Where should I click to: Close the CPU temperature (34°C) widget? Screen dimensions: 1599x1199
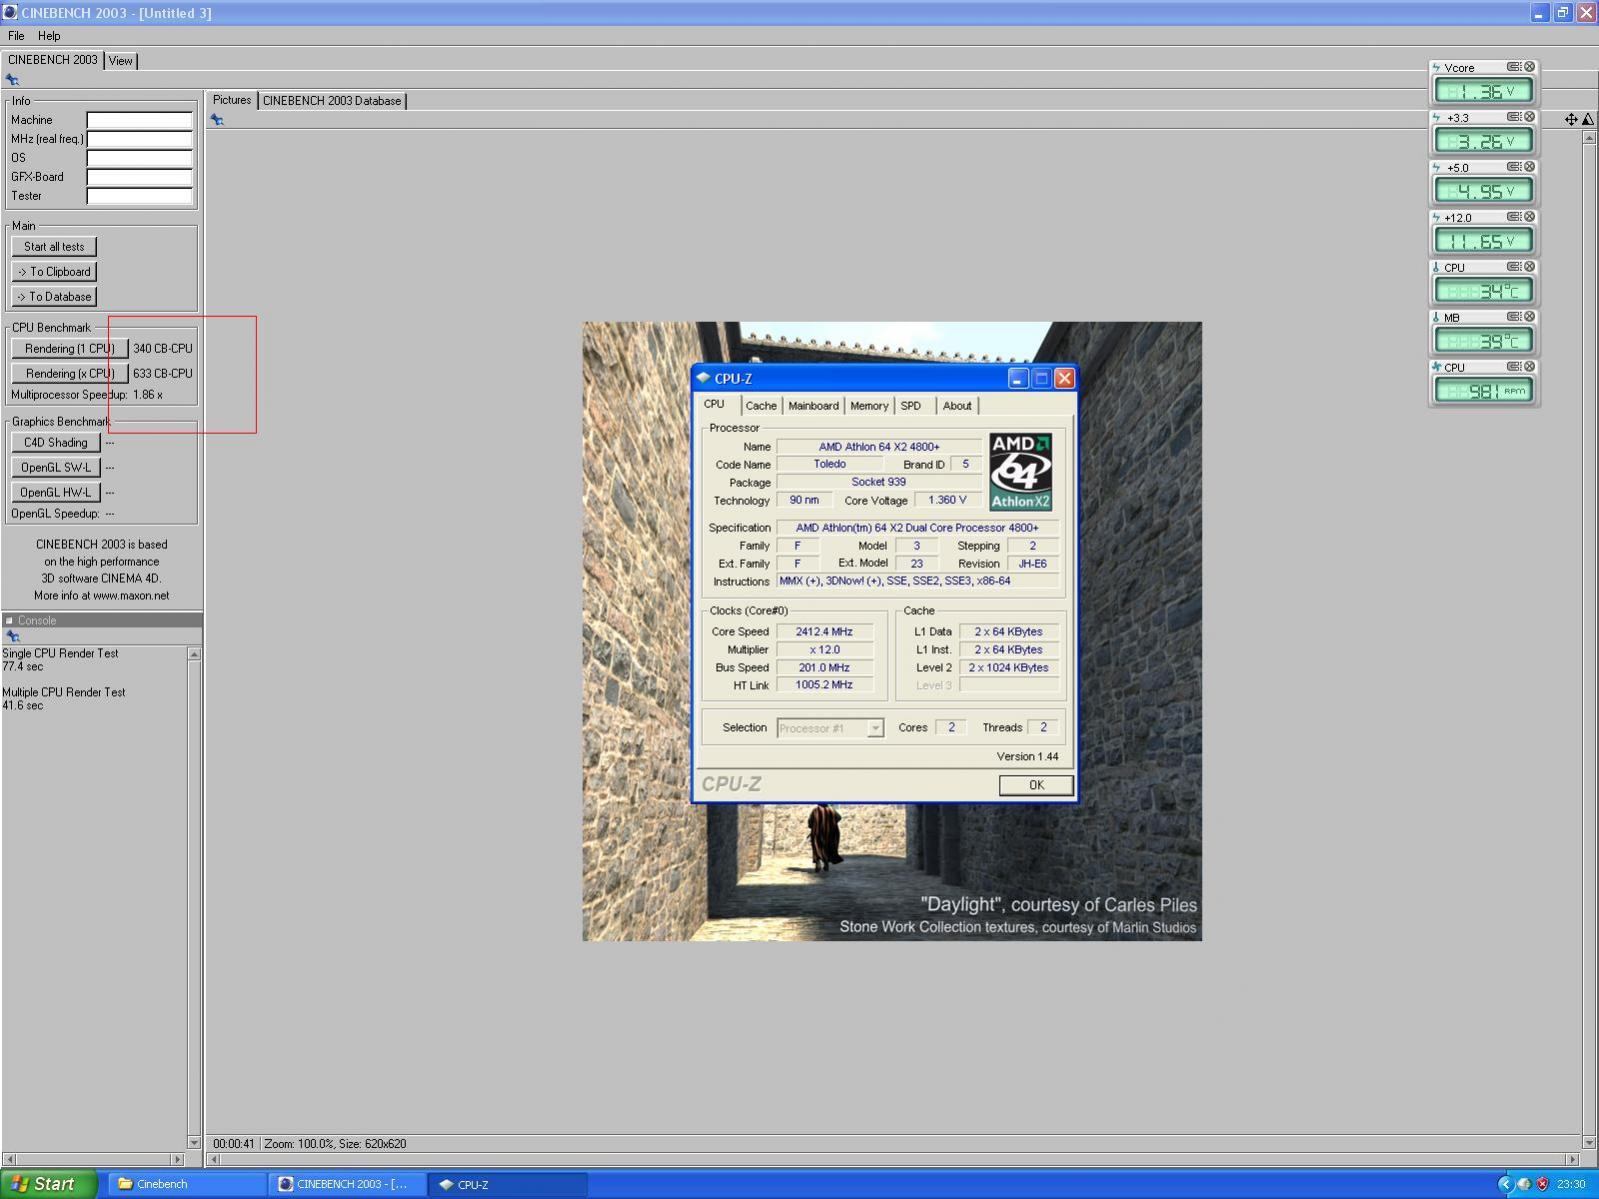1529,267
